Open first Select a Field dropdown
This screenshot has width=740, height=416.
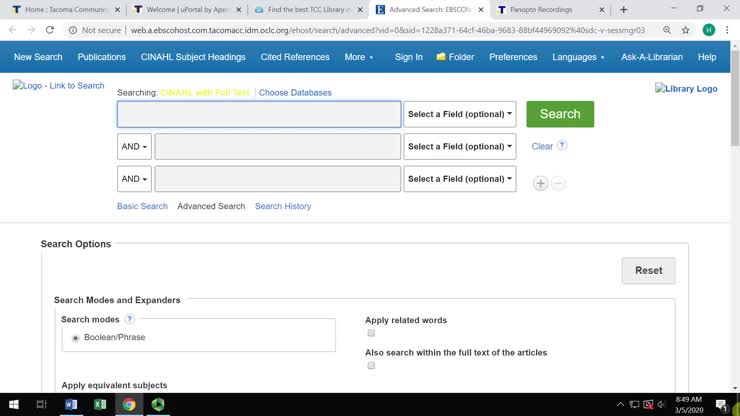click(x=460, y=114)
